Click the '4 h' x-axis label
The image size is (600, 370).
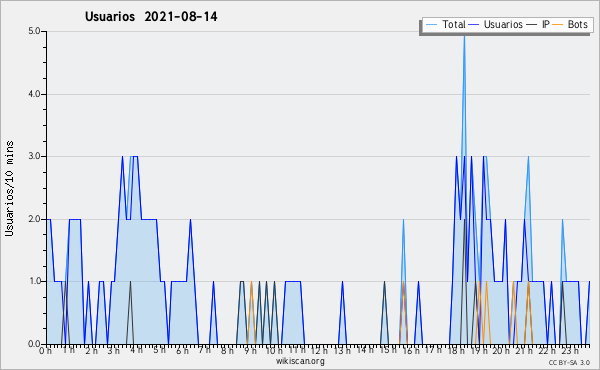click(x=137, y=350)
